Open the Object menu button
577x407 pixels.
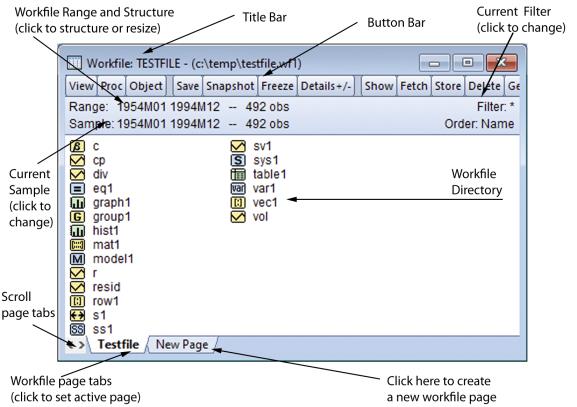click(146, 86)
